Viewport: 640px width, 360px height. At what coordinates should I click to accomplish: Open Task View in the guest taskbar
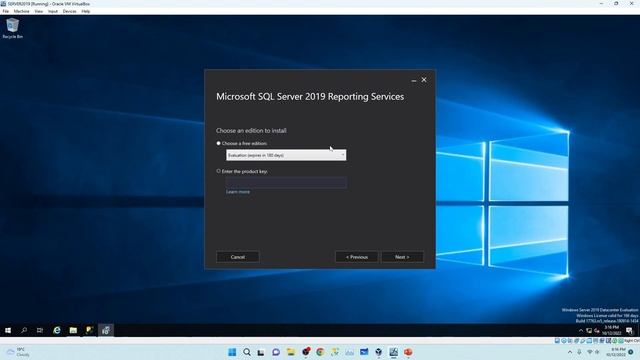click(x=40, y=330)
